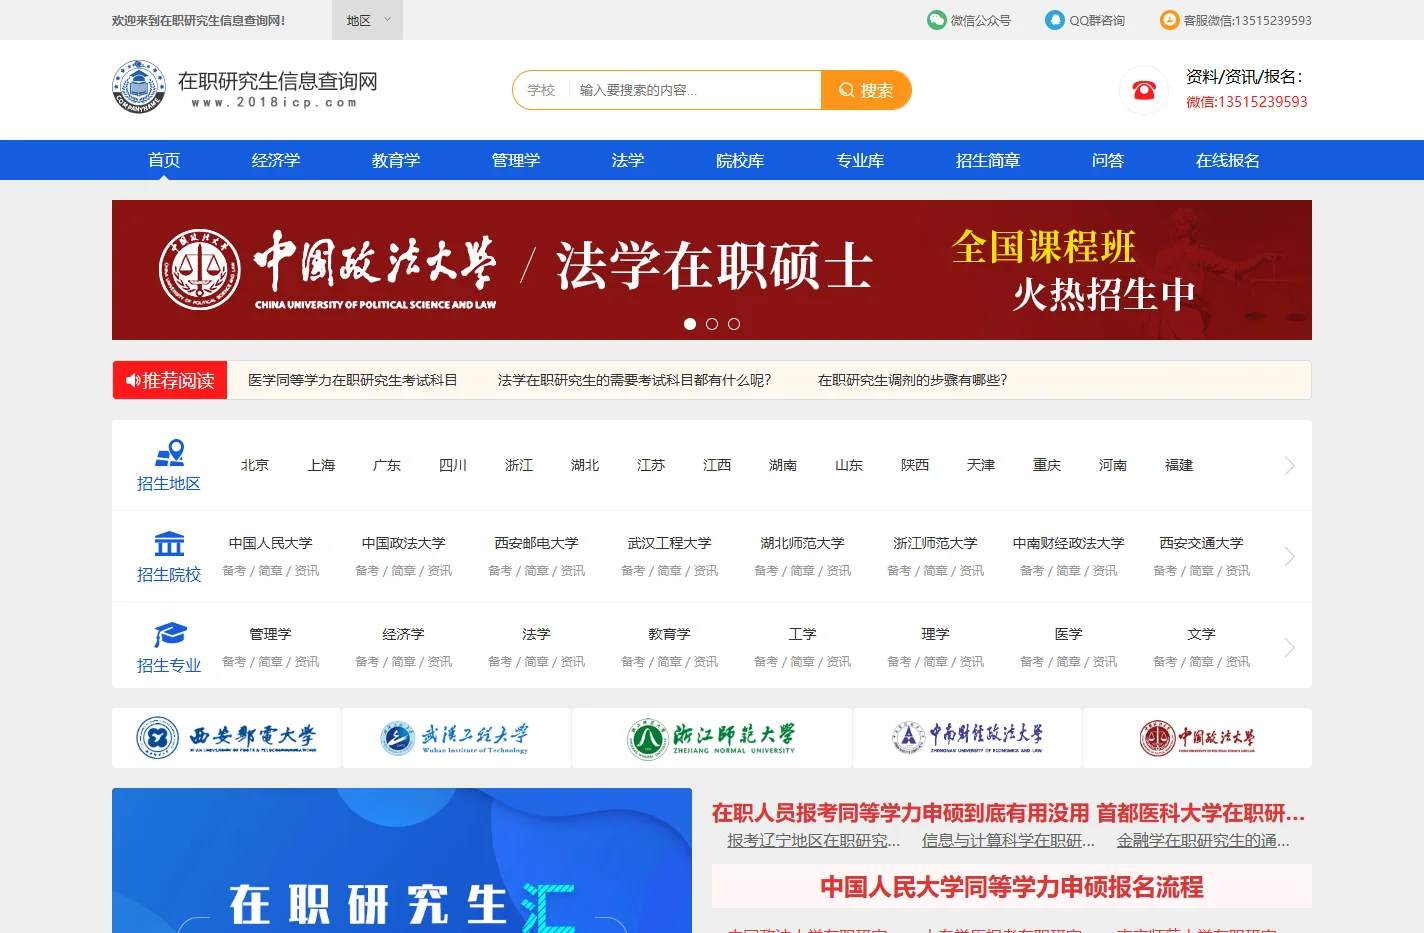Viewport: 1424px width, 933px height.
Task: Open link 报考辽宁地区在职研究...
Action: pos(814,841)
